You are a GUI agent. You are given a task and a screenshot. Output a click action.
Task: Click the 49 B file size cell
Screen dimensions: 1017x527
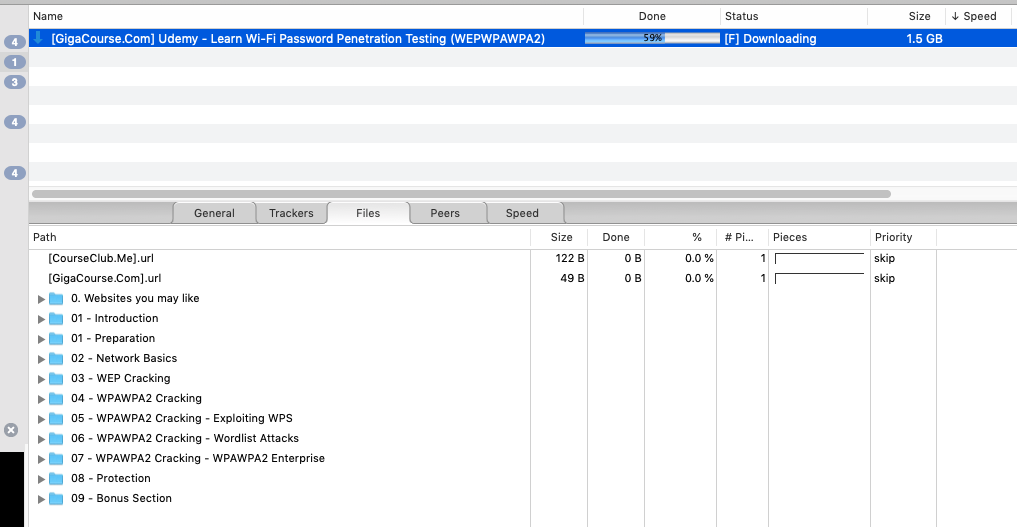point(572,278)
